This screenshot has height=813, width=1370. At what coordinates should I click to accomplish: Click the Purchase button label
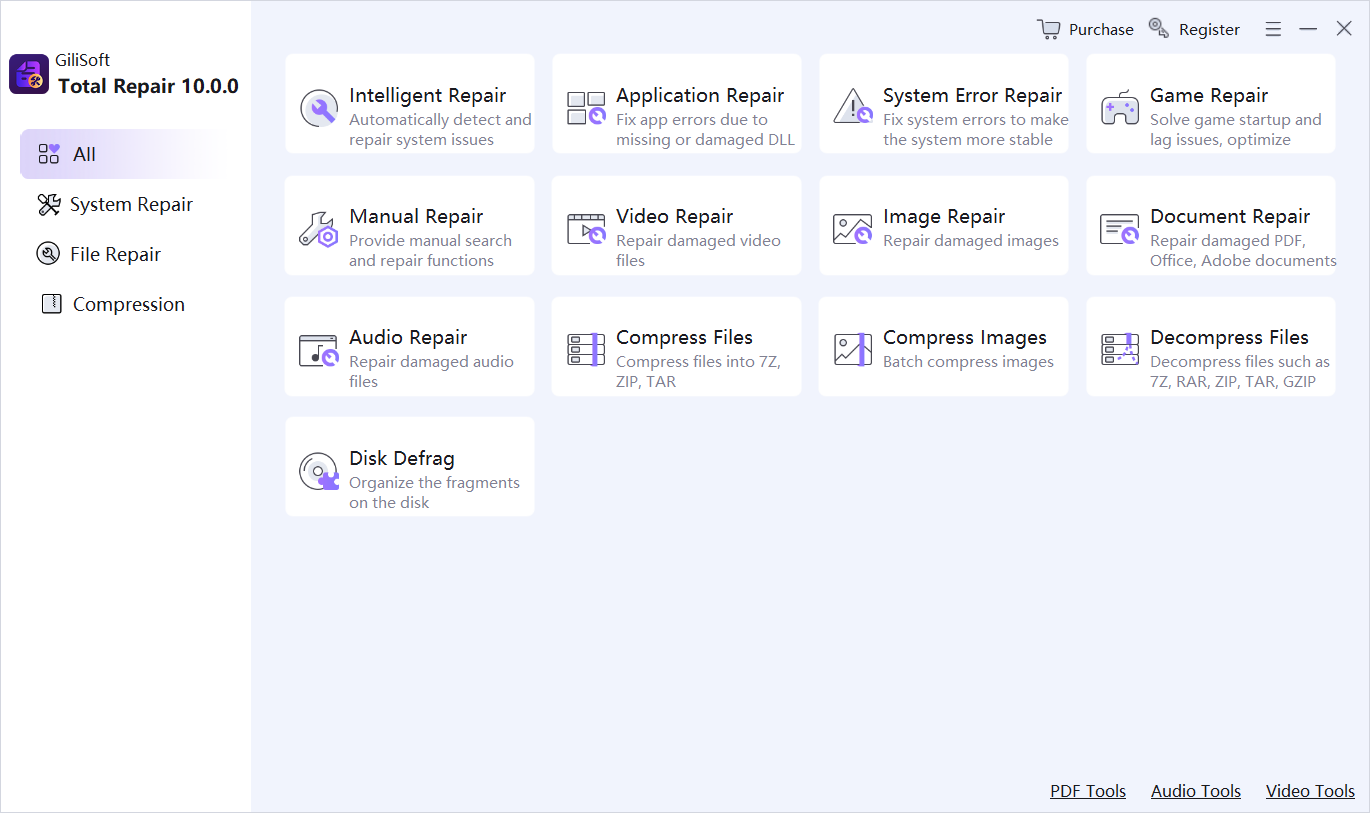pos(1101,29)
